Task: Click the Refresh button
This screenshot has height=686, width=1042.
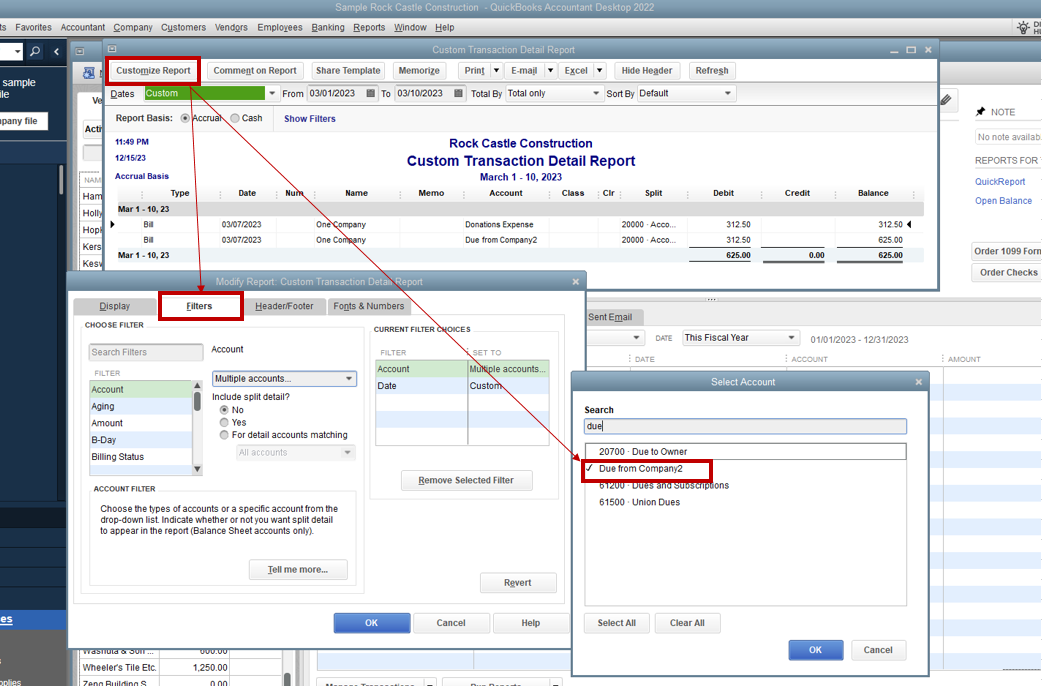Action: click(712, 70)
